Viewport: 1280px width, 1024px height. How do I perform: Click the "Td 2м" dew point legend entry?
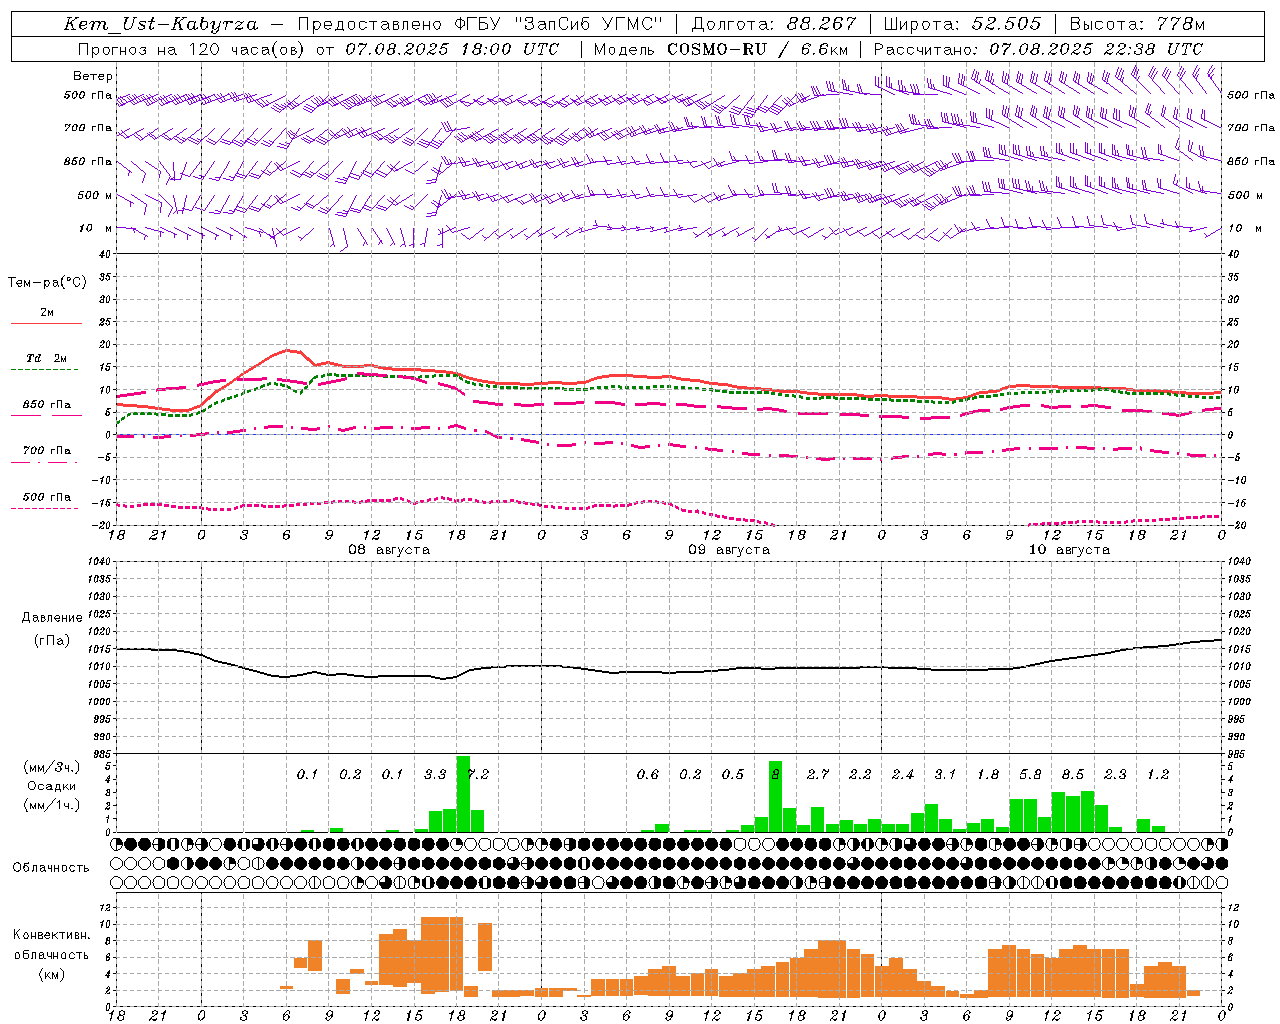click(47, 358)
